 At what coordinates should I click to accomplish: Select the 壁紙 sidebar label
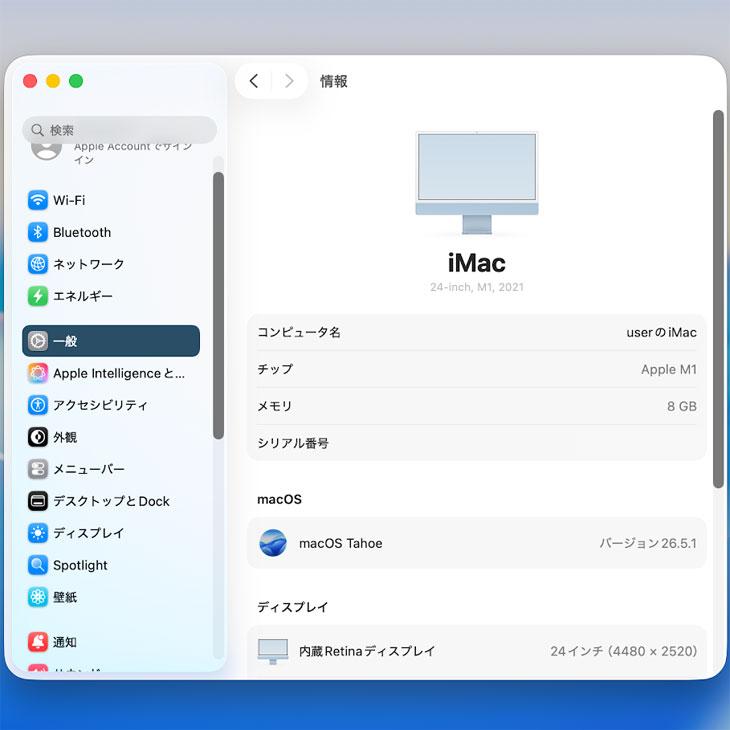[65, 597]
